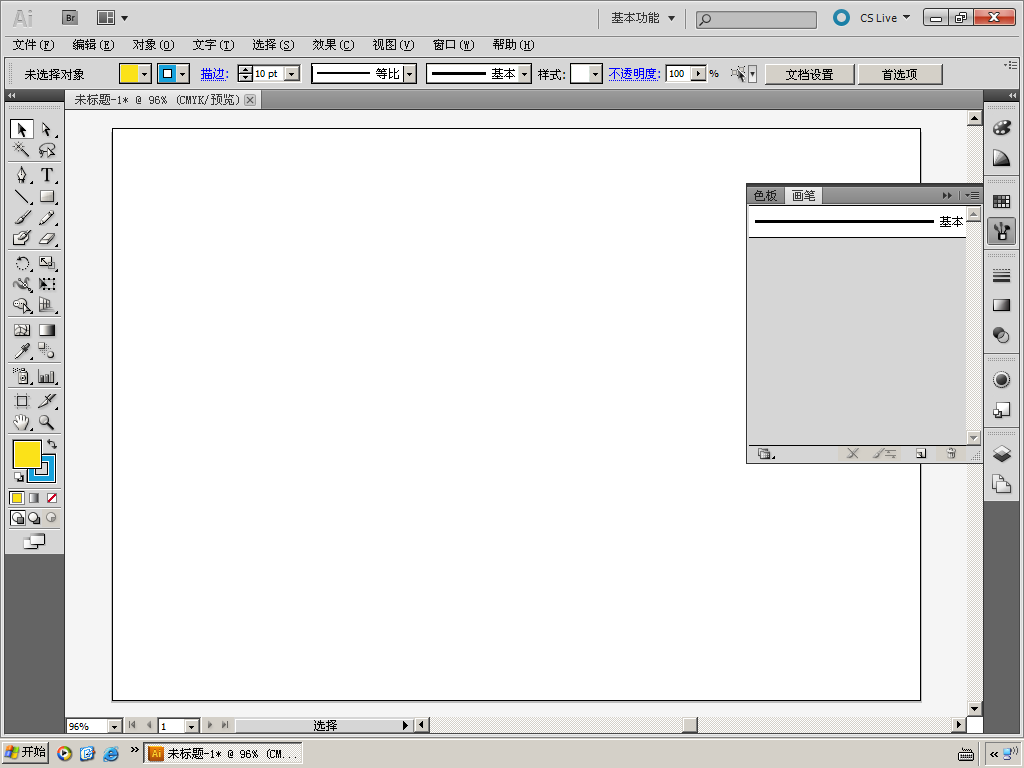1024x768 pixels.
Task: Select the Direct Selection tool
Action: click(x=46, y=129)
